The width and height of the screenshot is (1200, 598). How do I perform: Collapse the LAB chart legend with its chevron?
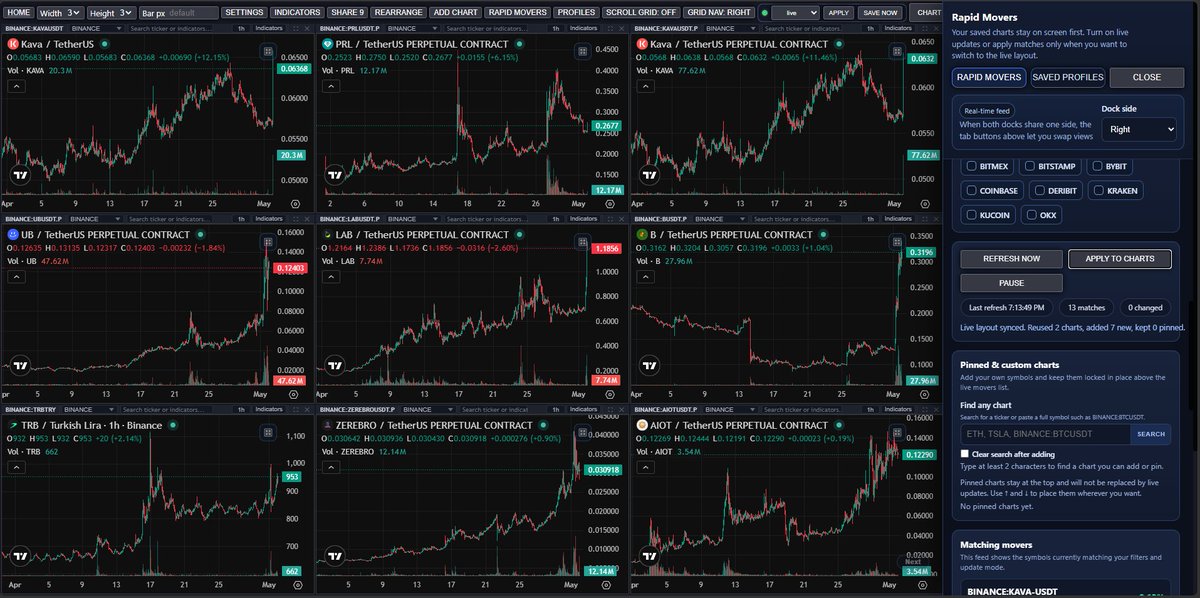click(x=329, y=277)
